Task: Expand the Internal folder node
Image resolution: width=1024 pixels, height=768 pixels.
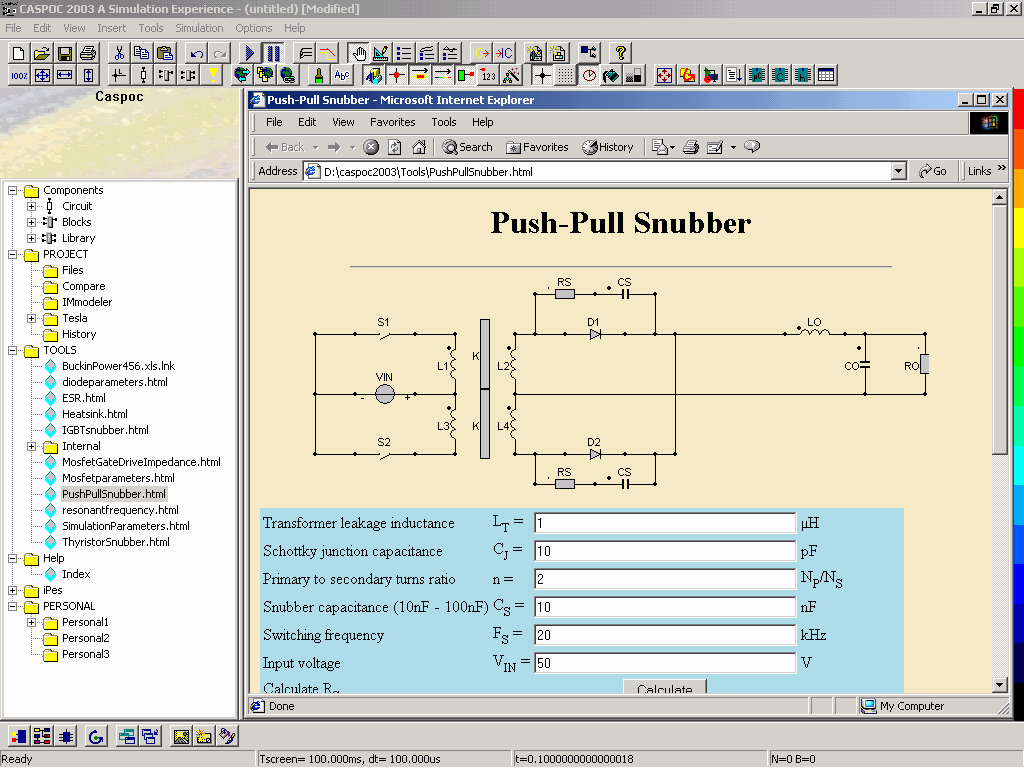Action: point(31,447)
